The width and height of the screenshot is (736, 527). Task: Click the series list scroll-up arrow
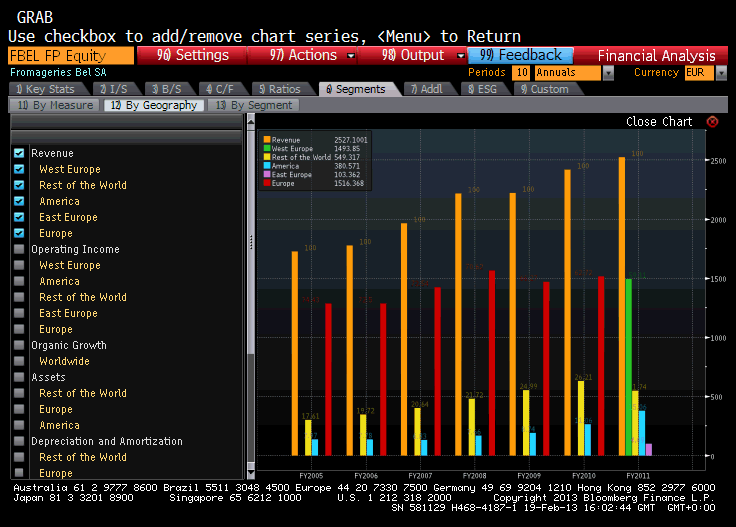coord(250,121)
